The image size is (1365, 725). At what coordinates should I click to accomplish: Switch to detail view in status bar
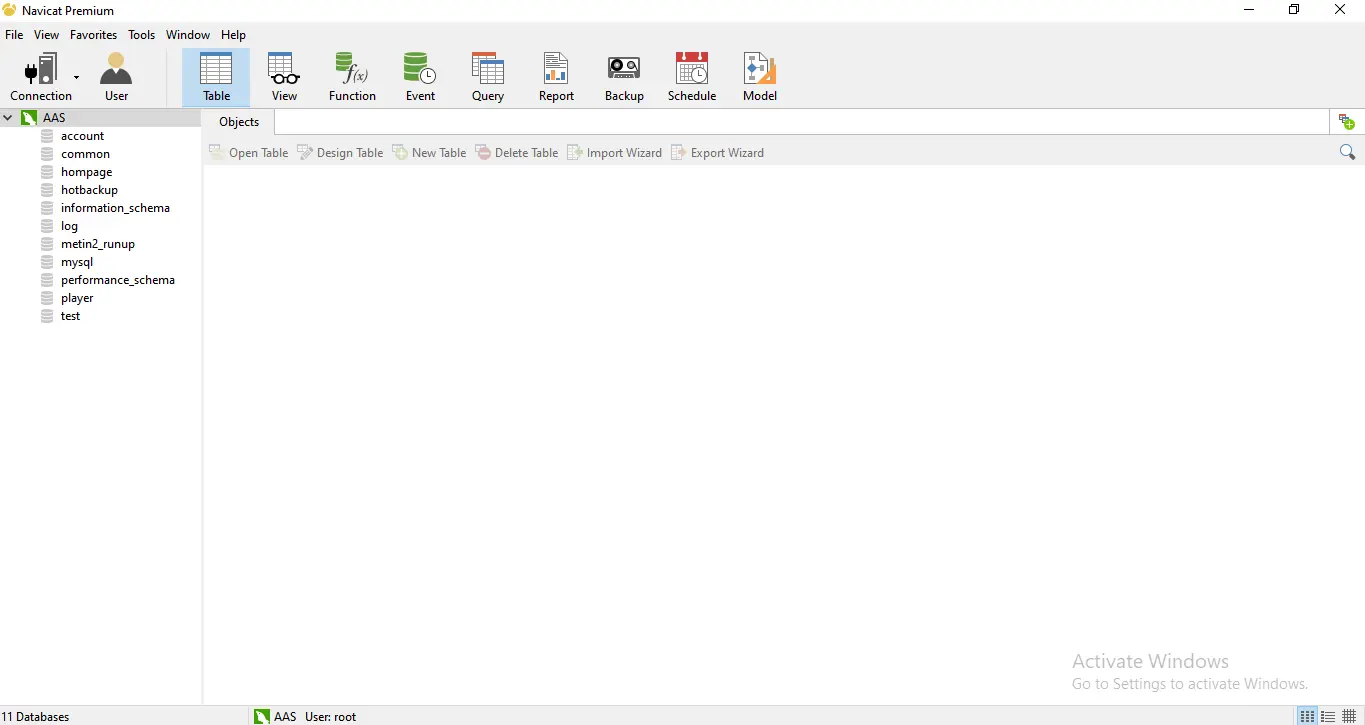pos(1328,717)
